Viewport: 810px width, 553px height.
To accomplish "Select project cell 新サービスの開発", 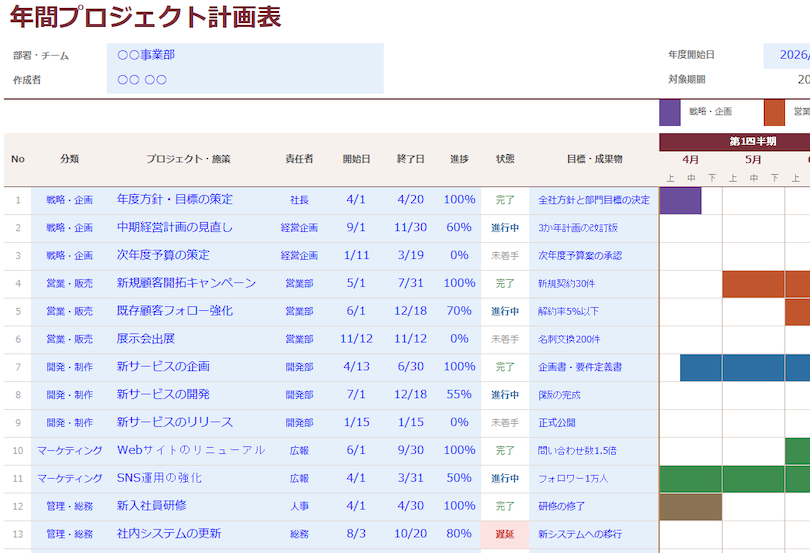I will (x=190, y=395).
